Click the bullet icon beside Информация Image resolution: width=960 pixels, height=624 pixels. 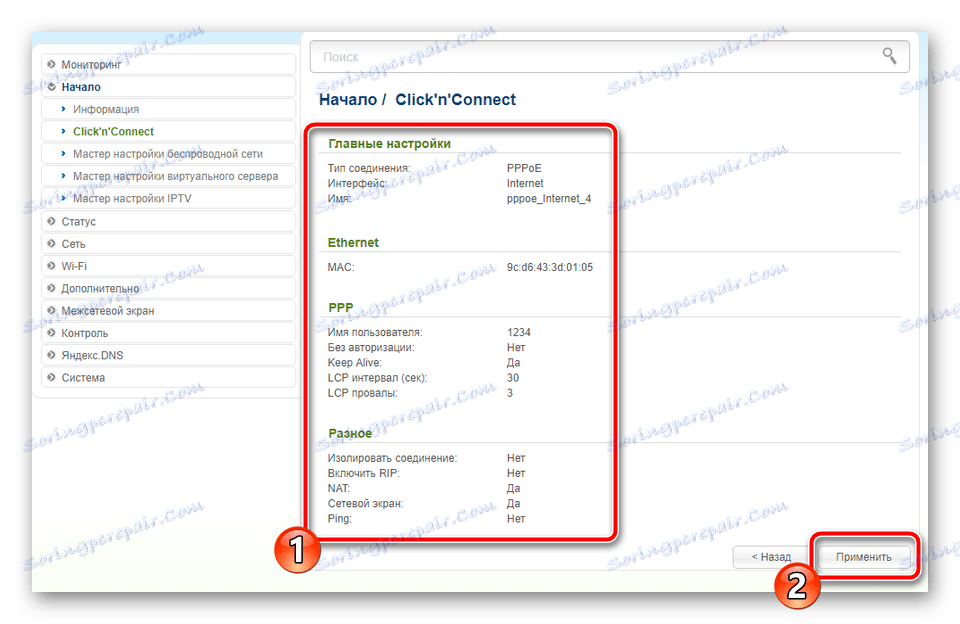click(x=63, y=108)
